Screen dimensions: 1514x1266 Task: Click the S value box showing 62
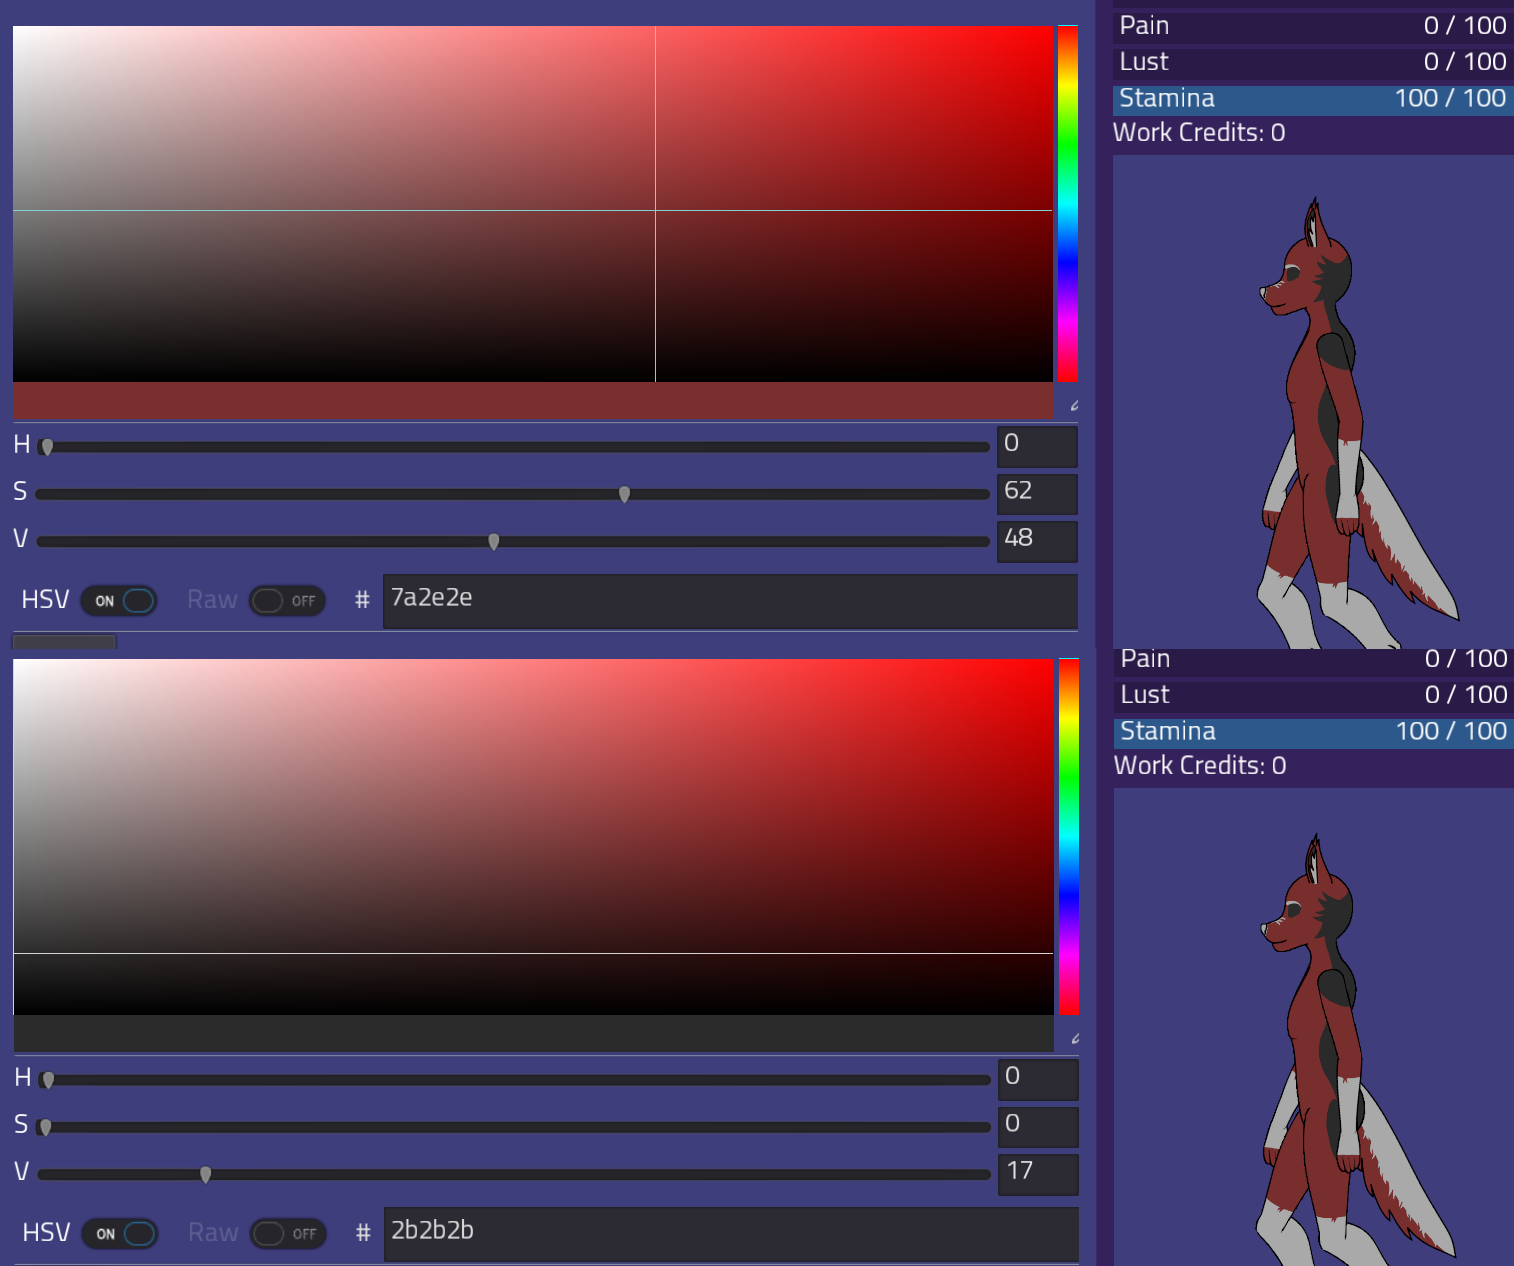(x=1037, y=494)
